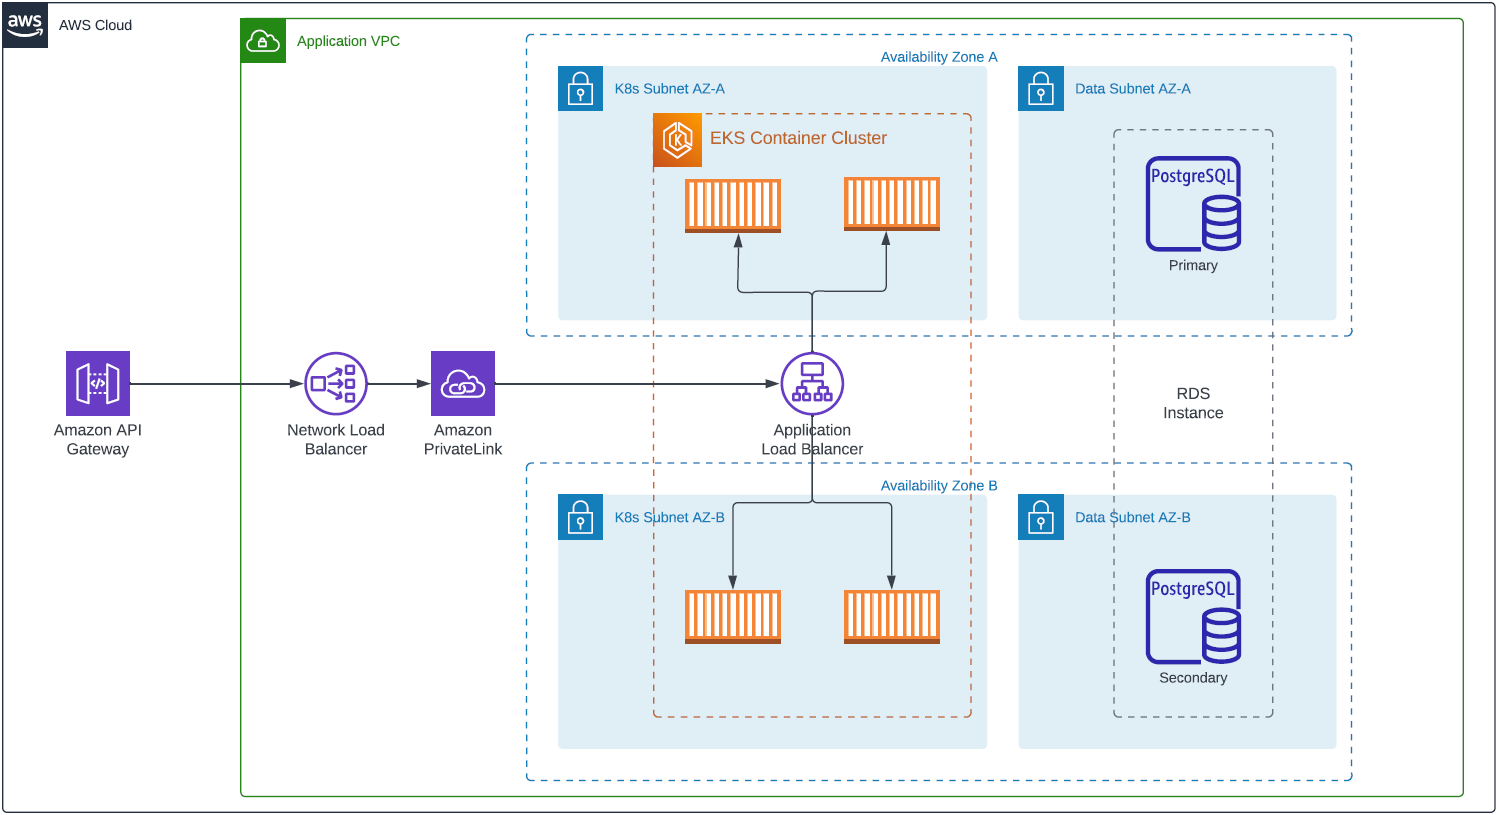Click the K8s Subnet AZ-B text
The width and height of the screenshot is (1499, 815).
pos(670,517)
